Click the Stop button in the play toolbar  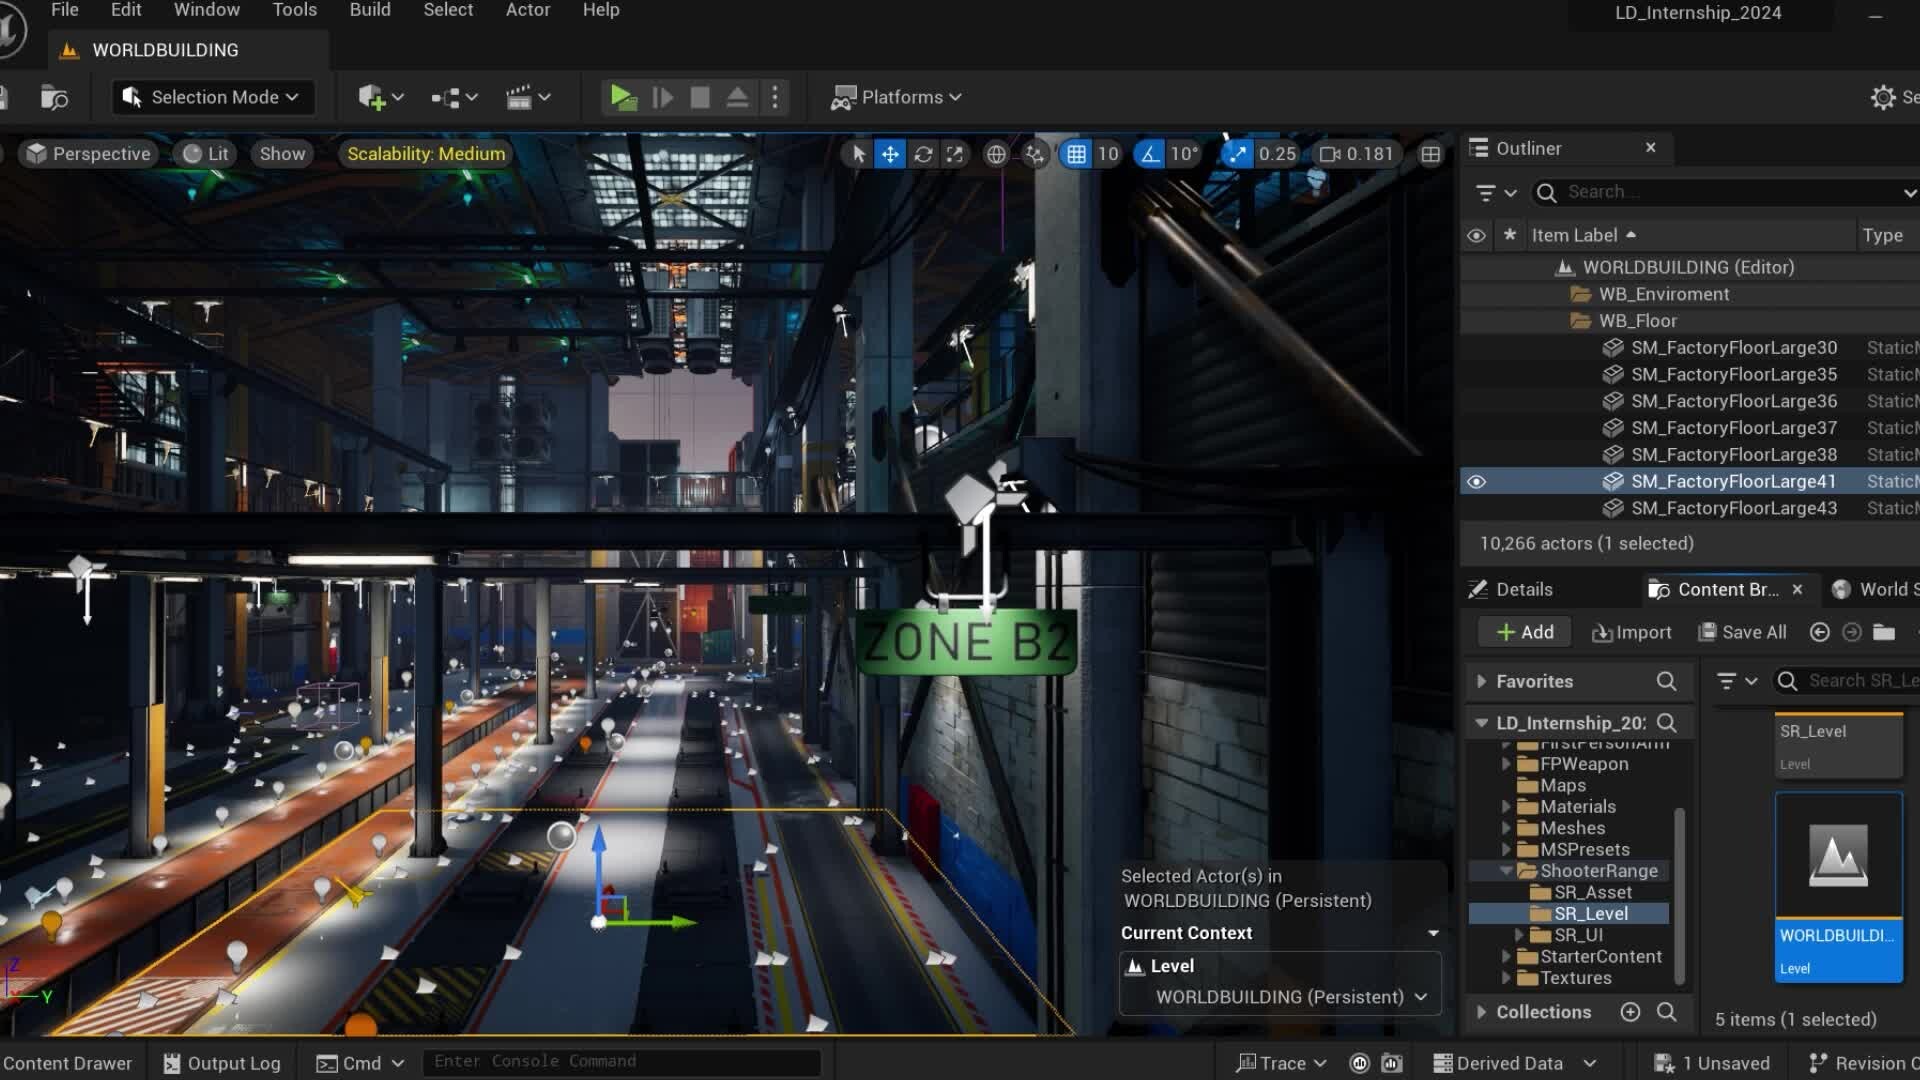click(x=700, y=97)
